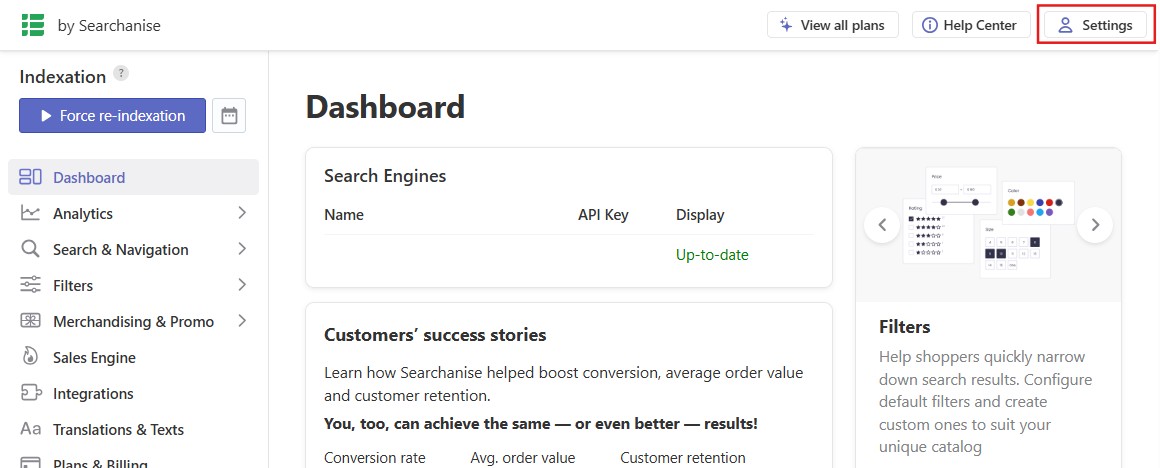Click the Integrations puzzle icon

click(30, 393)
